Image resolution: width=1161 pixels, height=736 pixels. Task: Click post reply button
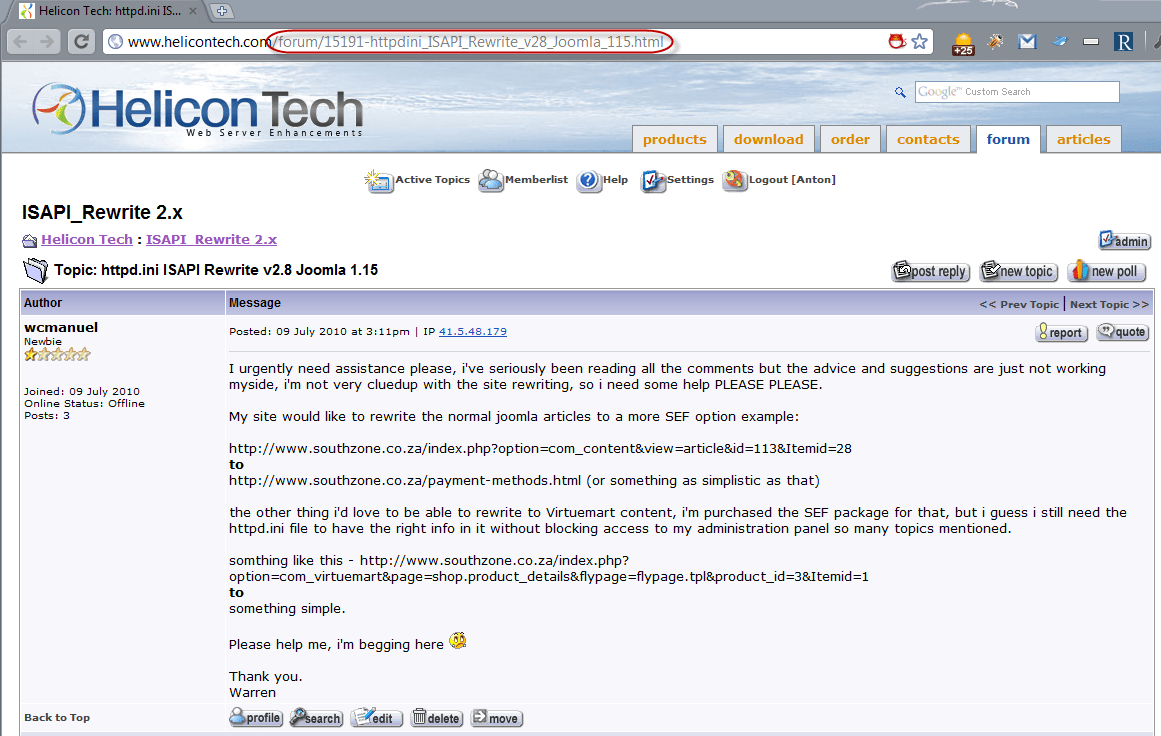click(x=931, y=272)
